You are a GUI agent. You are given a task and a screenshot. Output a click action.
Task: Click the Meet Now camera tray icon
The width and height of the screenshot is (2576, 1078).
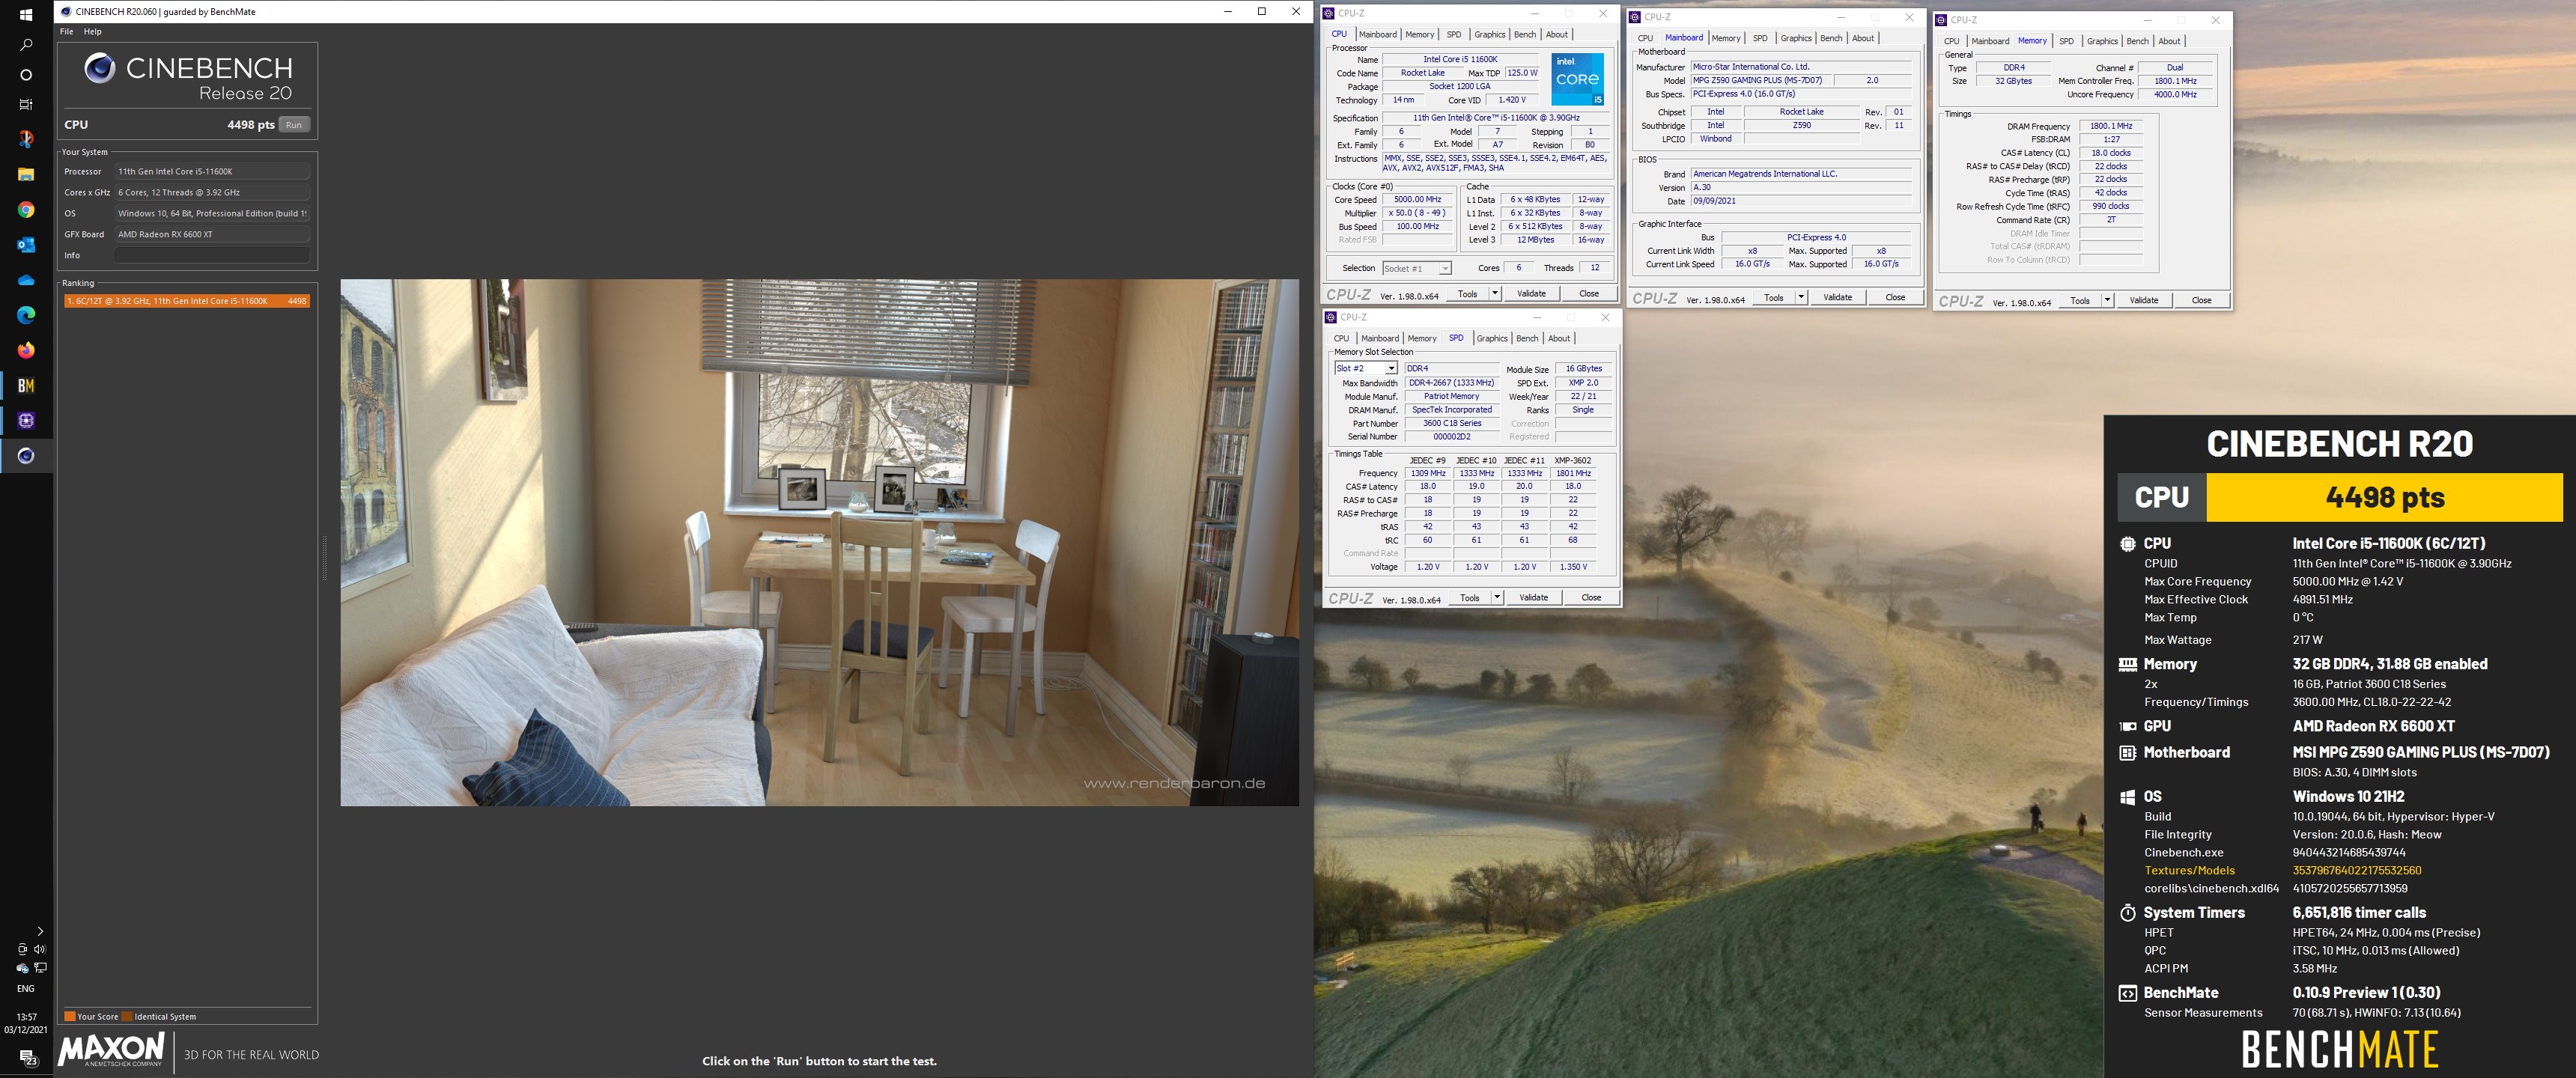click(x=22, y=949)
